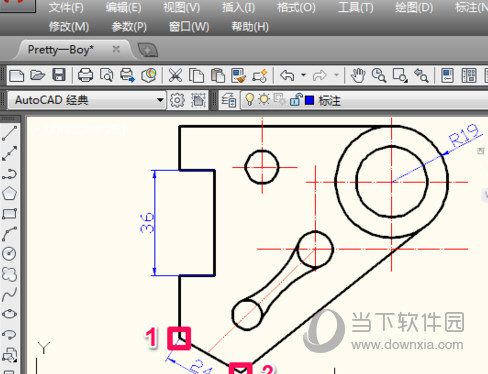Viewport: 488px width, 374px height.
Task: Select the Spline tool
Action: point(9,294)
